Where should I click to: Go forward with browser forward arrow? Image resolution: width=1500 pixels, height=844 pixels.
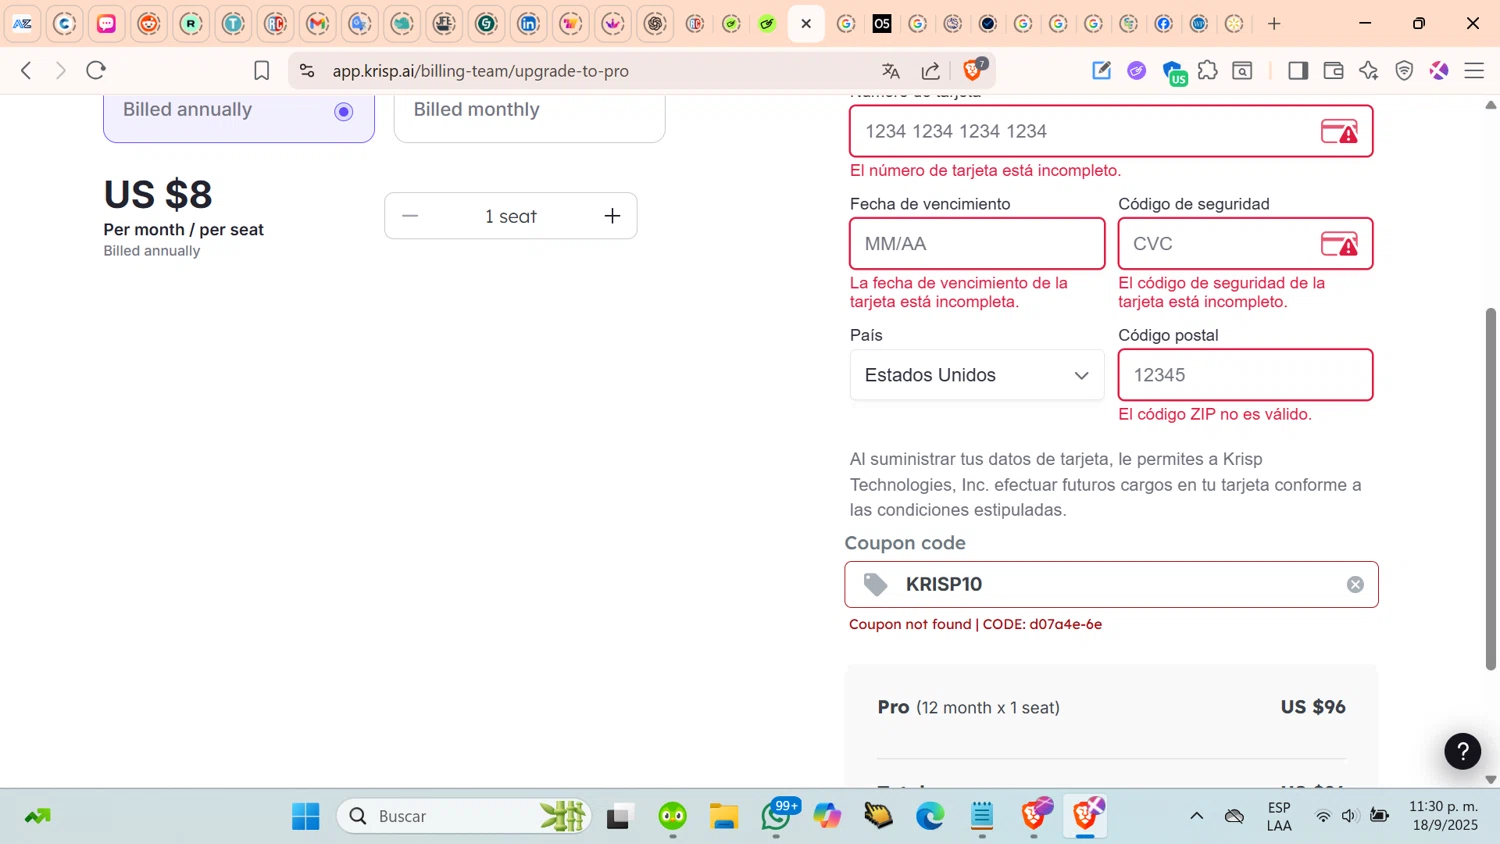click(x=60, y=70)
